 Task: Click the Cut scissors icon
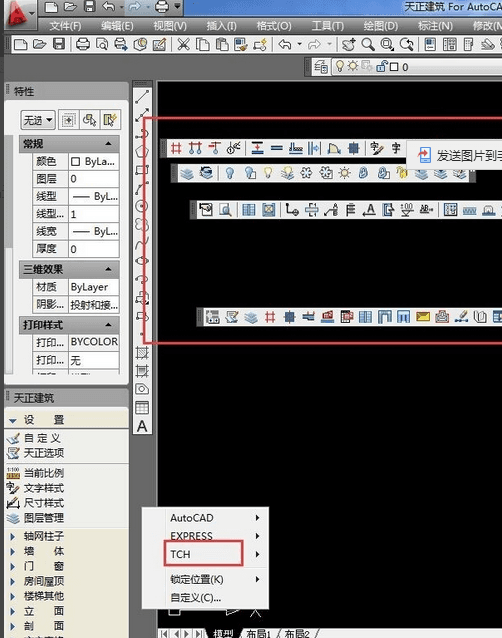[x=183, y=44]
